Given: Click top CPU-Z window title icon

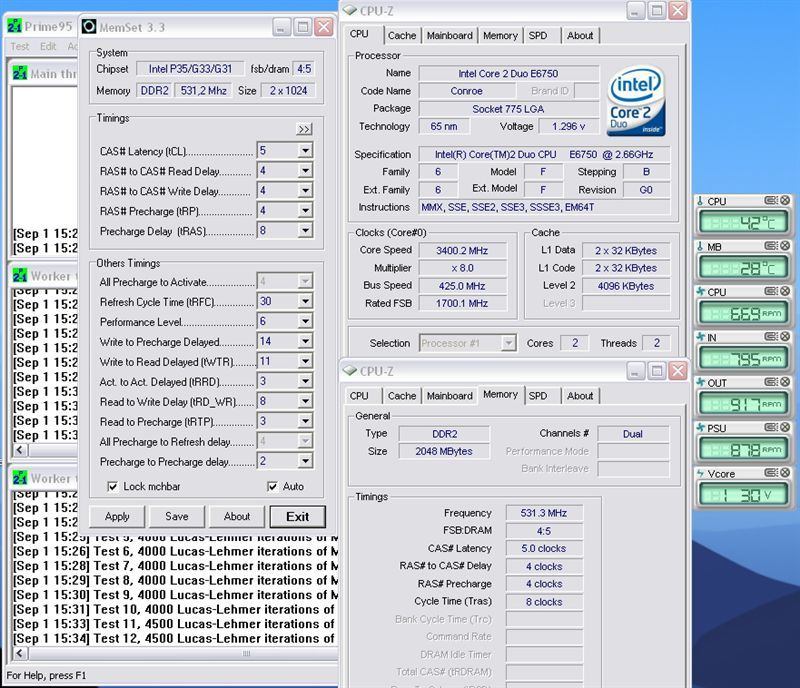Looking at the screenshot, I should pos(349,10).
